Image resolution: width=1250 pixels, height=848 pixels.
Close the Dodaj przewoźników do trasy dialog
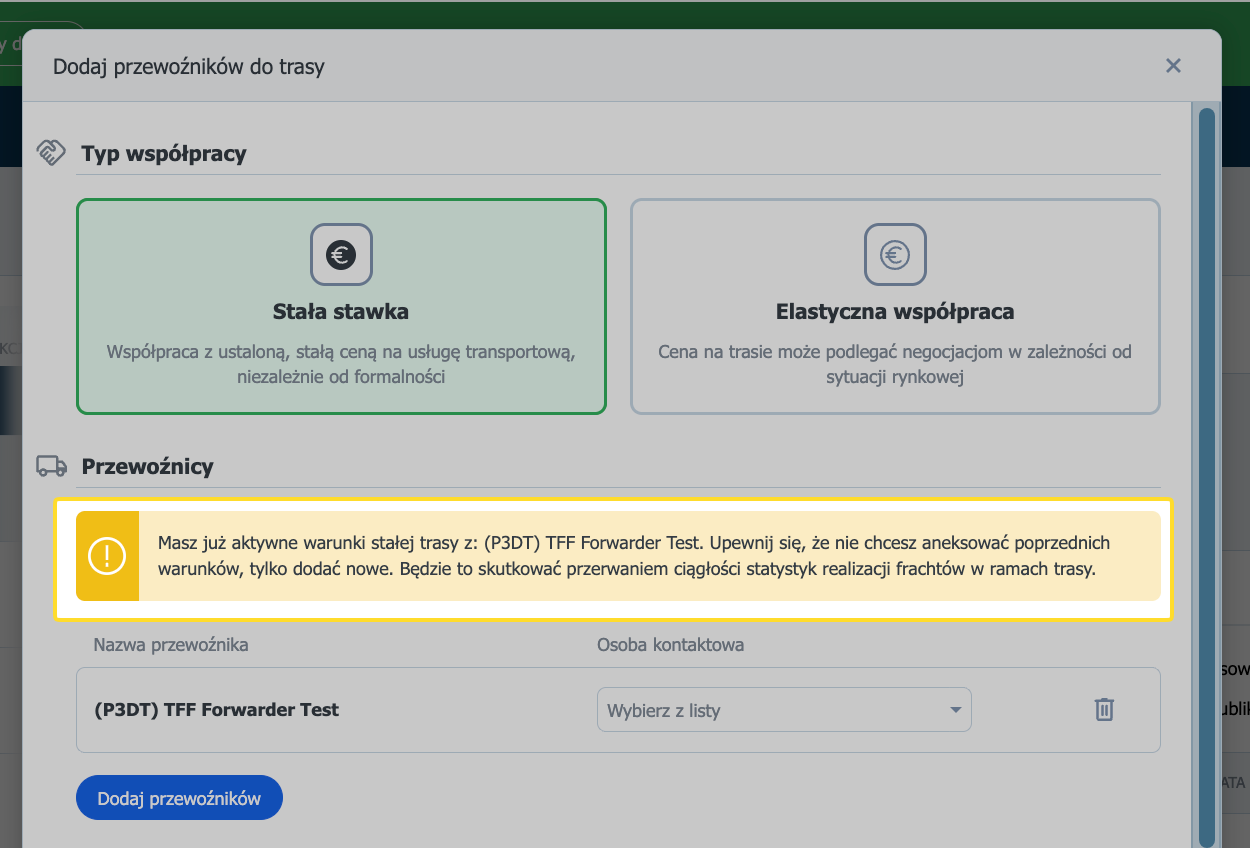pyautogui.click(x=1173, y=66)
